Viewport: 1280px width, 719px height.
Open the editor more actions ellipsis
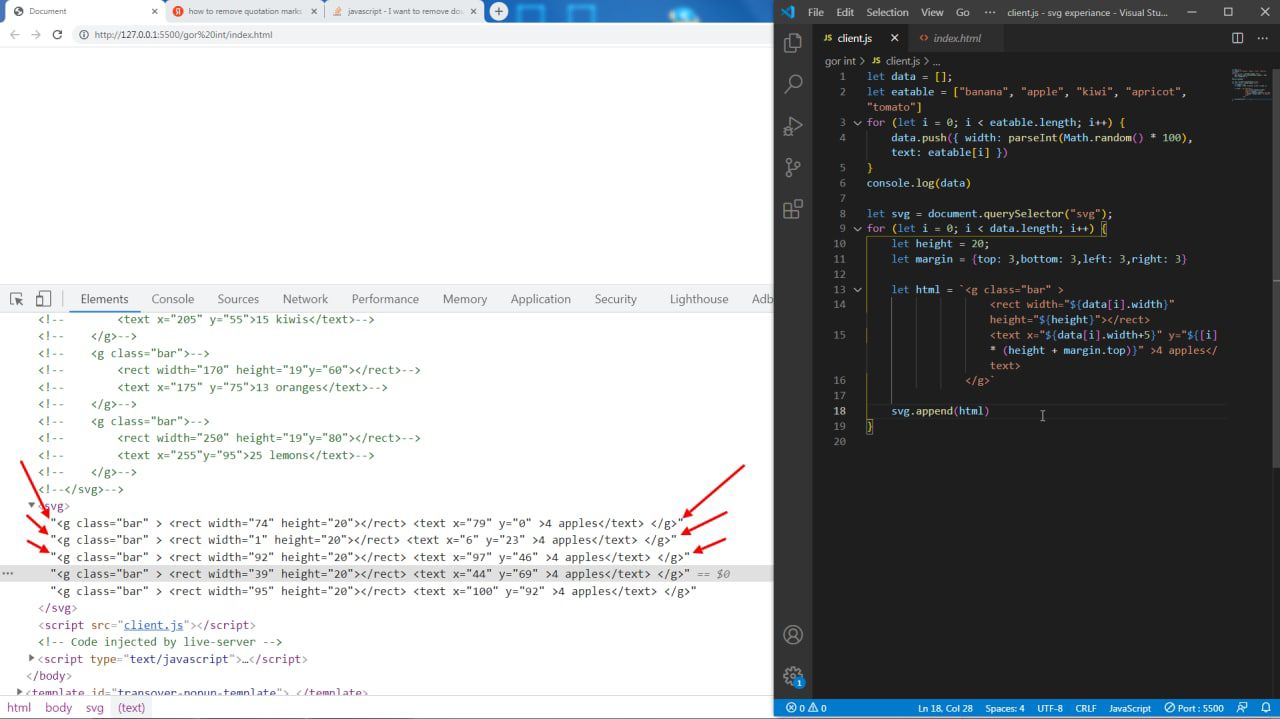(1261, 38)
